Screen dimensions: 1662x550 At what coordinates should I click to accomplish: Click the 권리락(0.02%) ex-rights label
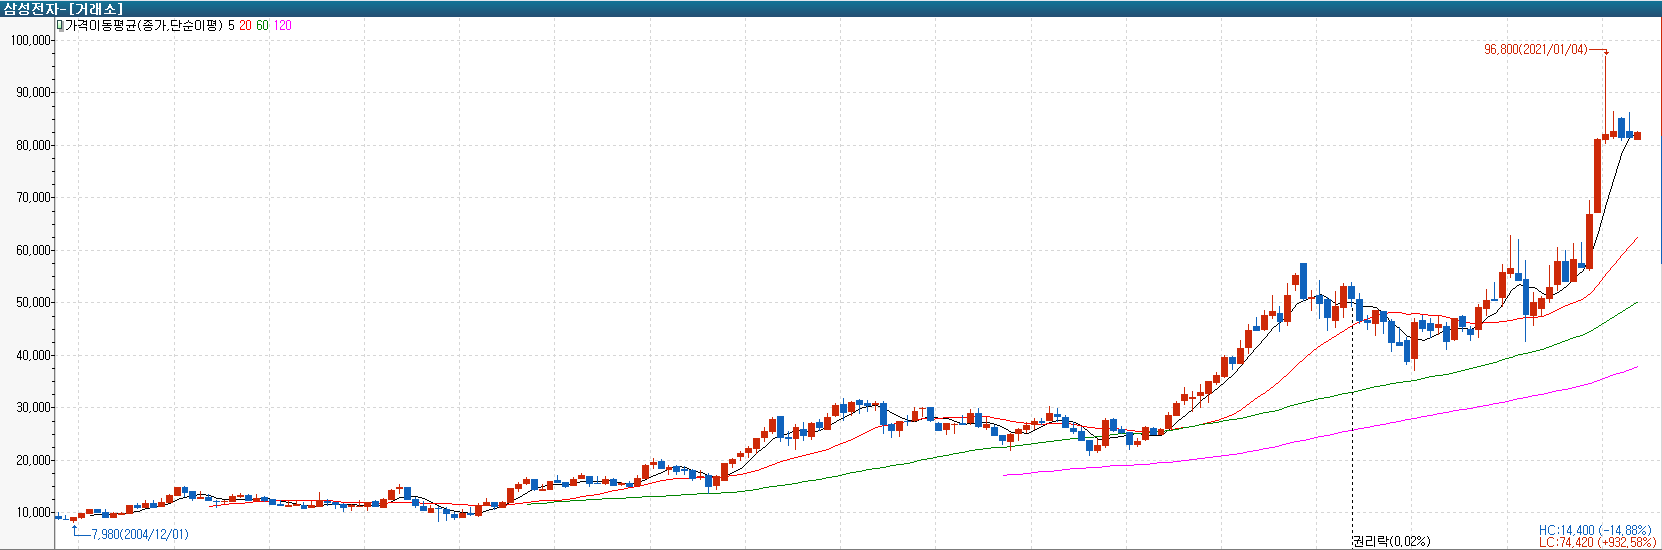[1391, 541]
